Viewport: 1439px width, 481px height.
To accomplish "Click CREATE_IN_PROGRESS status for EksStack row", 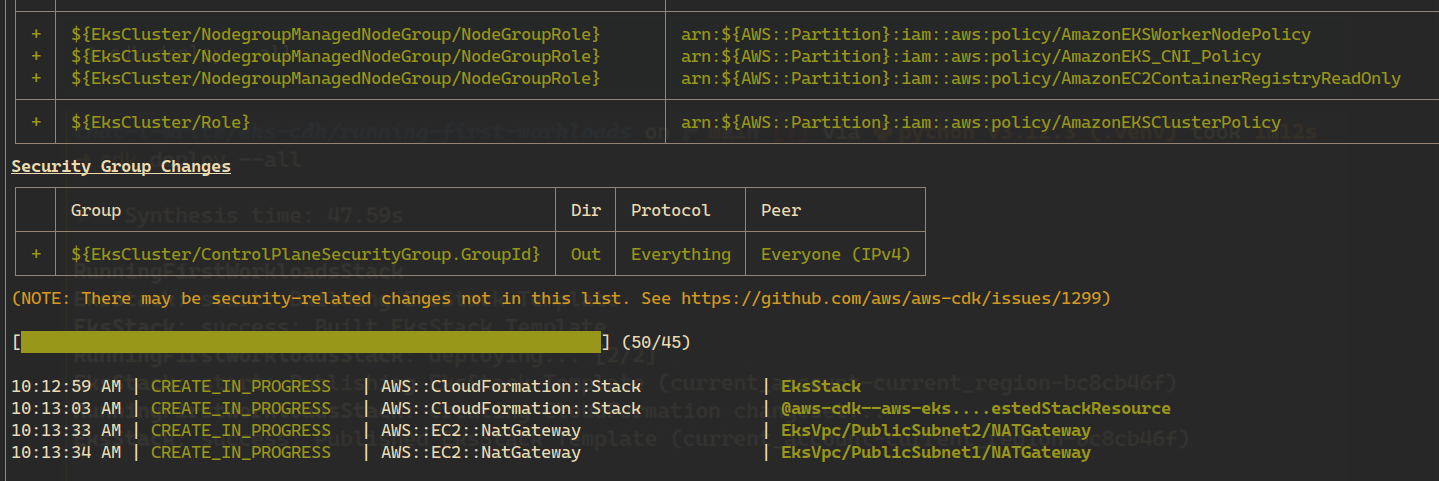I will click(x=241, y=386).
